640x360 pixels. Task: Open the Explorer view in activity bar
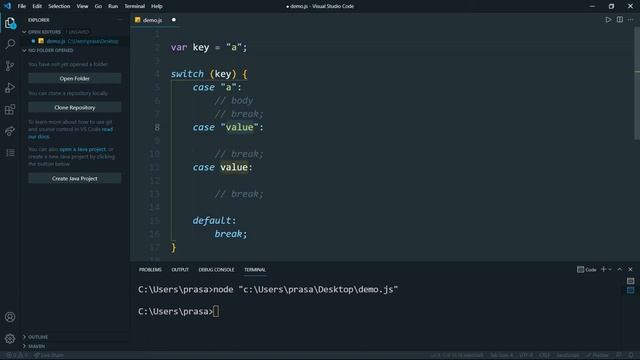pyautogui.click(x=10, y=22)
